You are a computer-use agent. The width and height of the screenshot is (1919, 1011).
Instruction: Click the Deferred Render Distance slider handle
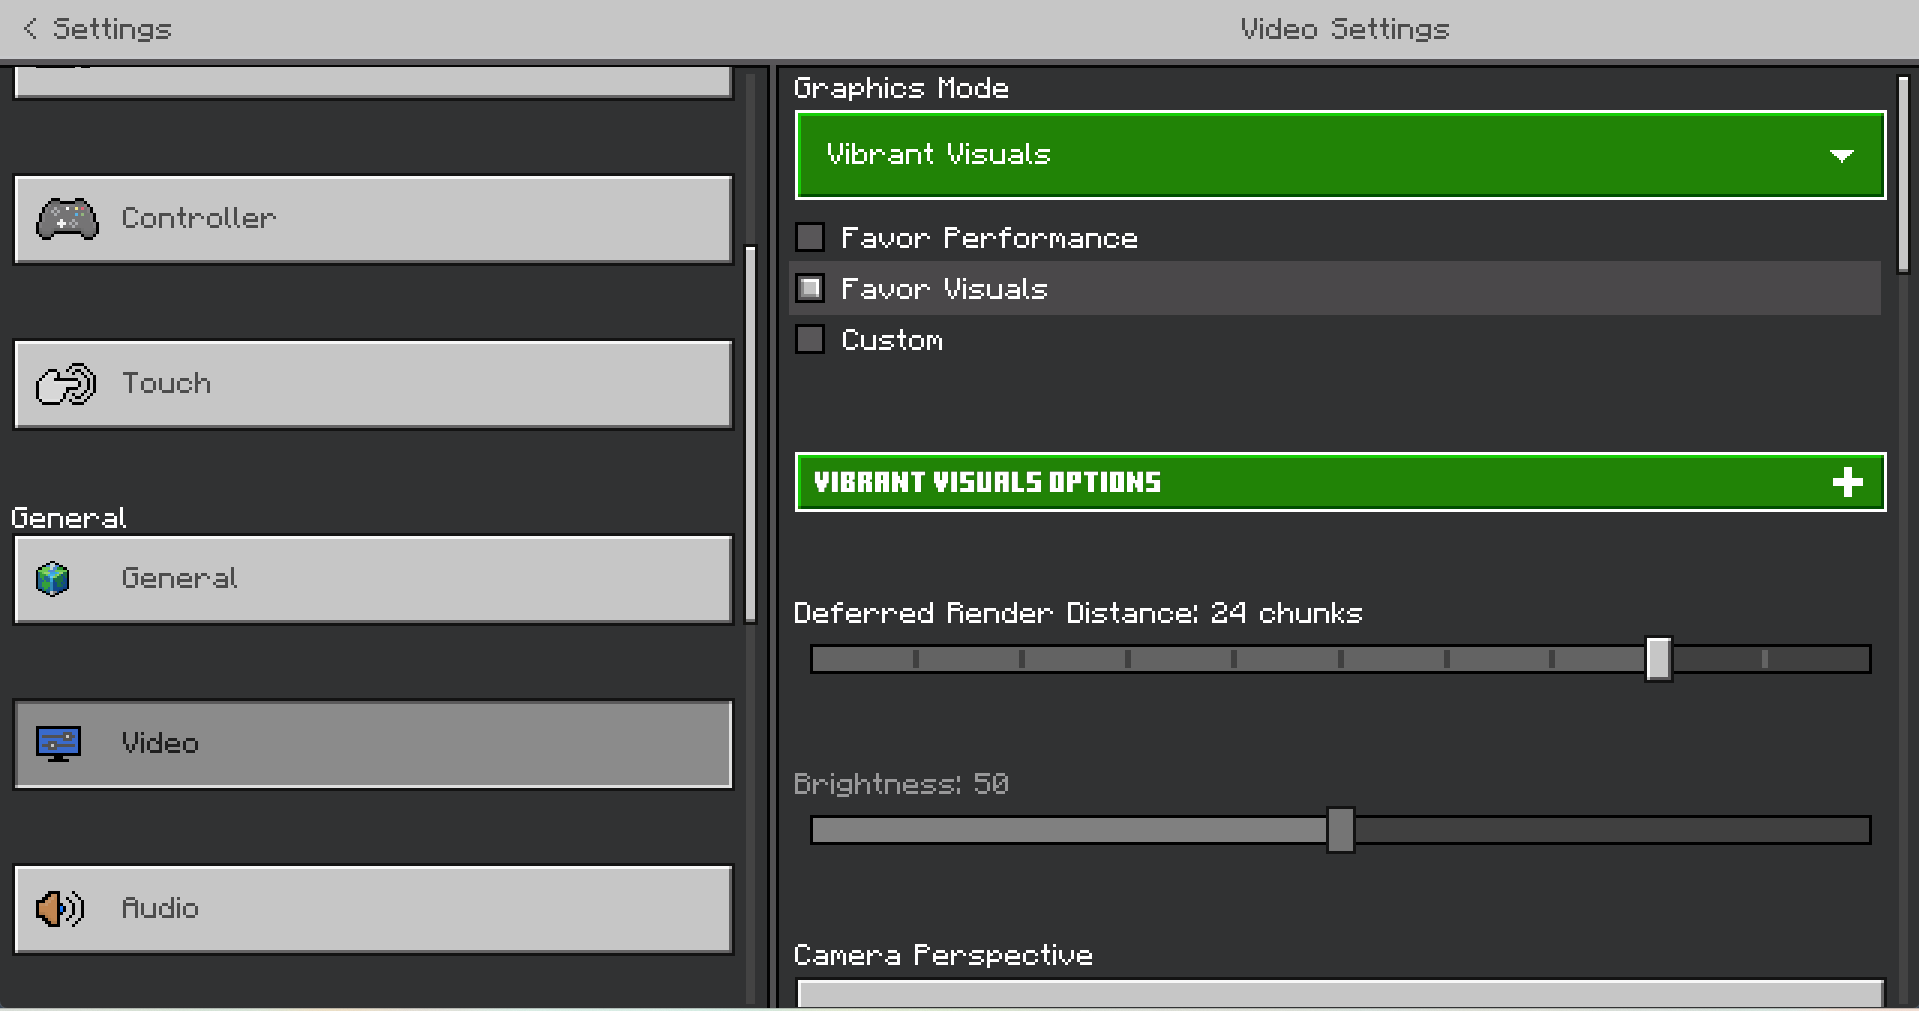(x=1658, y=659)
